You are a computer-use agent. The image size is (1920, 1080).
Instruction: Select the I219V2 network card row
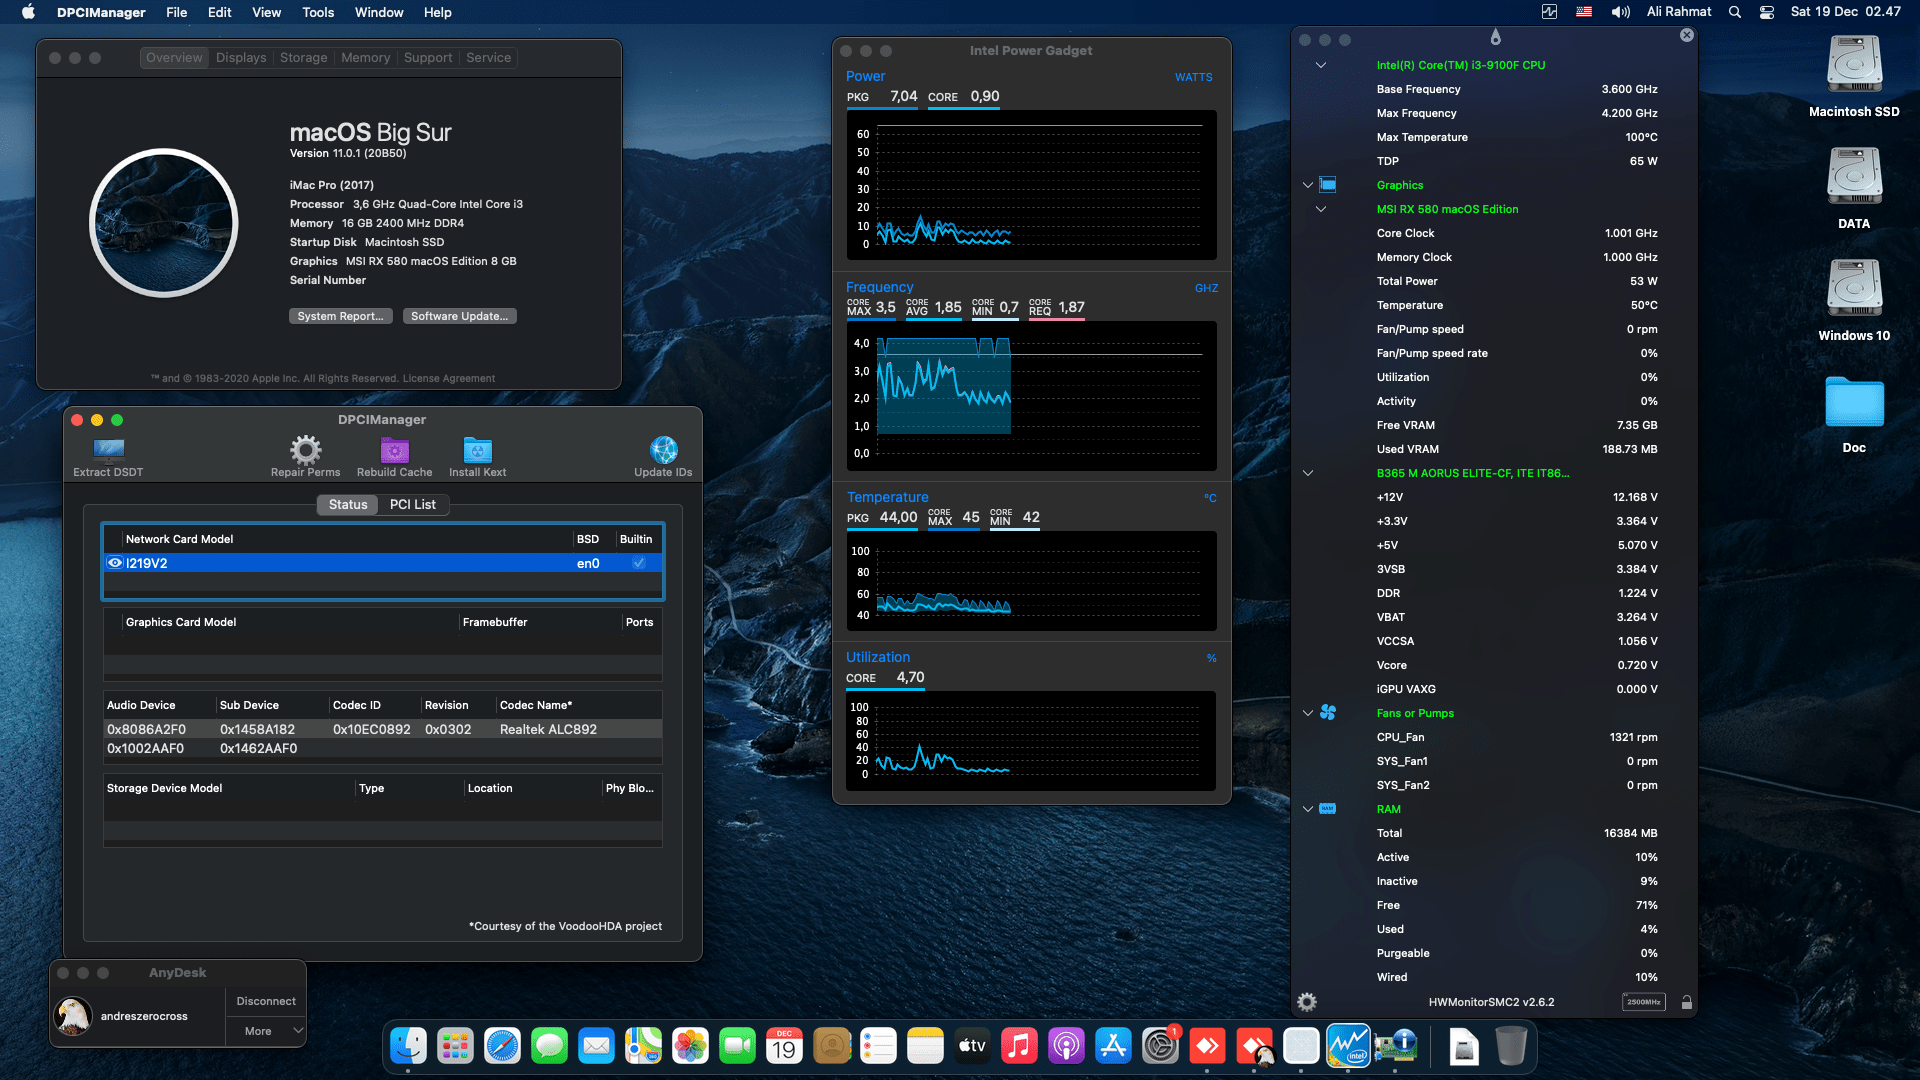pyautogui.click(x=383, y=563)
